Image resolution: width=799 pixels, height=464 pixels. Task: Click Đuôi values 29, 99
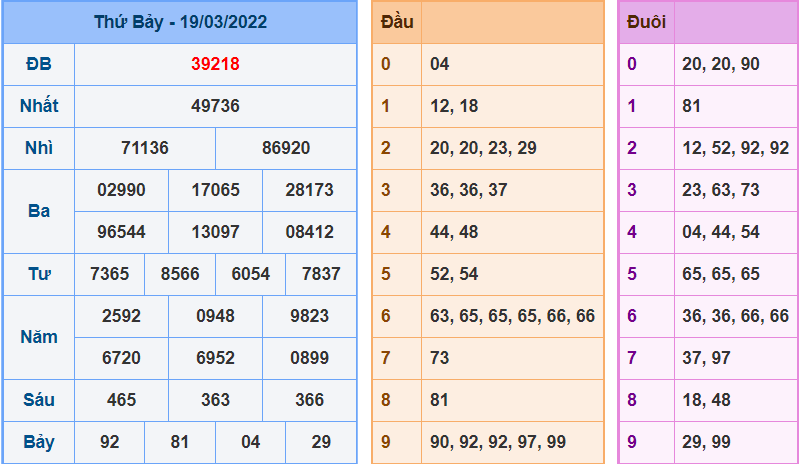tap(706, 442)
